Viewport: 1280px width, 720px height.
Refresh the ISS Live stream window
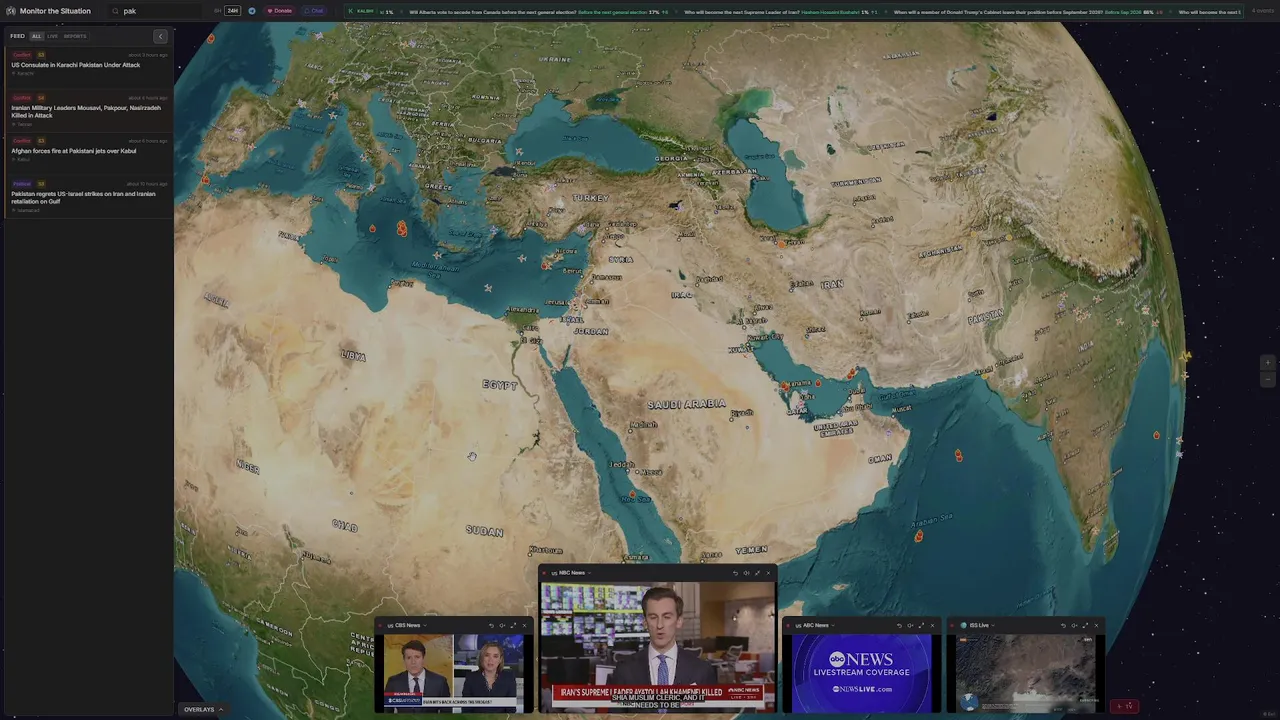coord(1063,625)
